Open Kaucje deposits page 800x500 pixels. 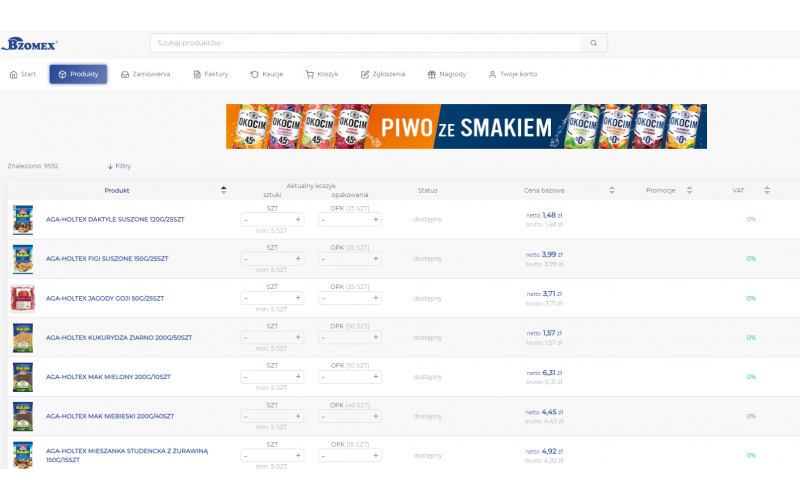[267, 74]
